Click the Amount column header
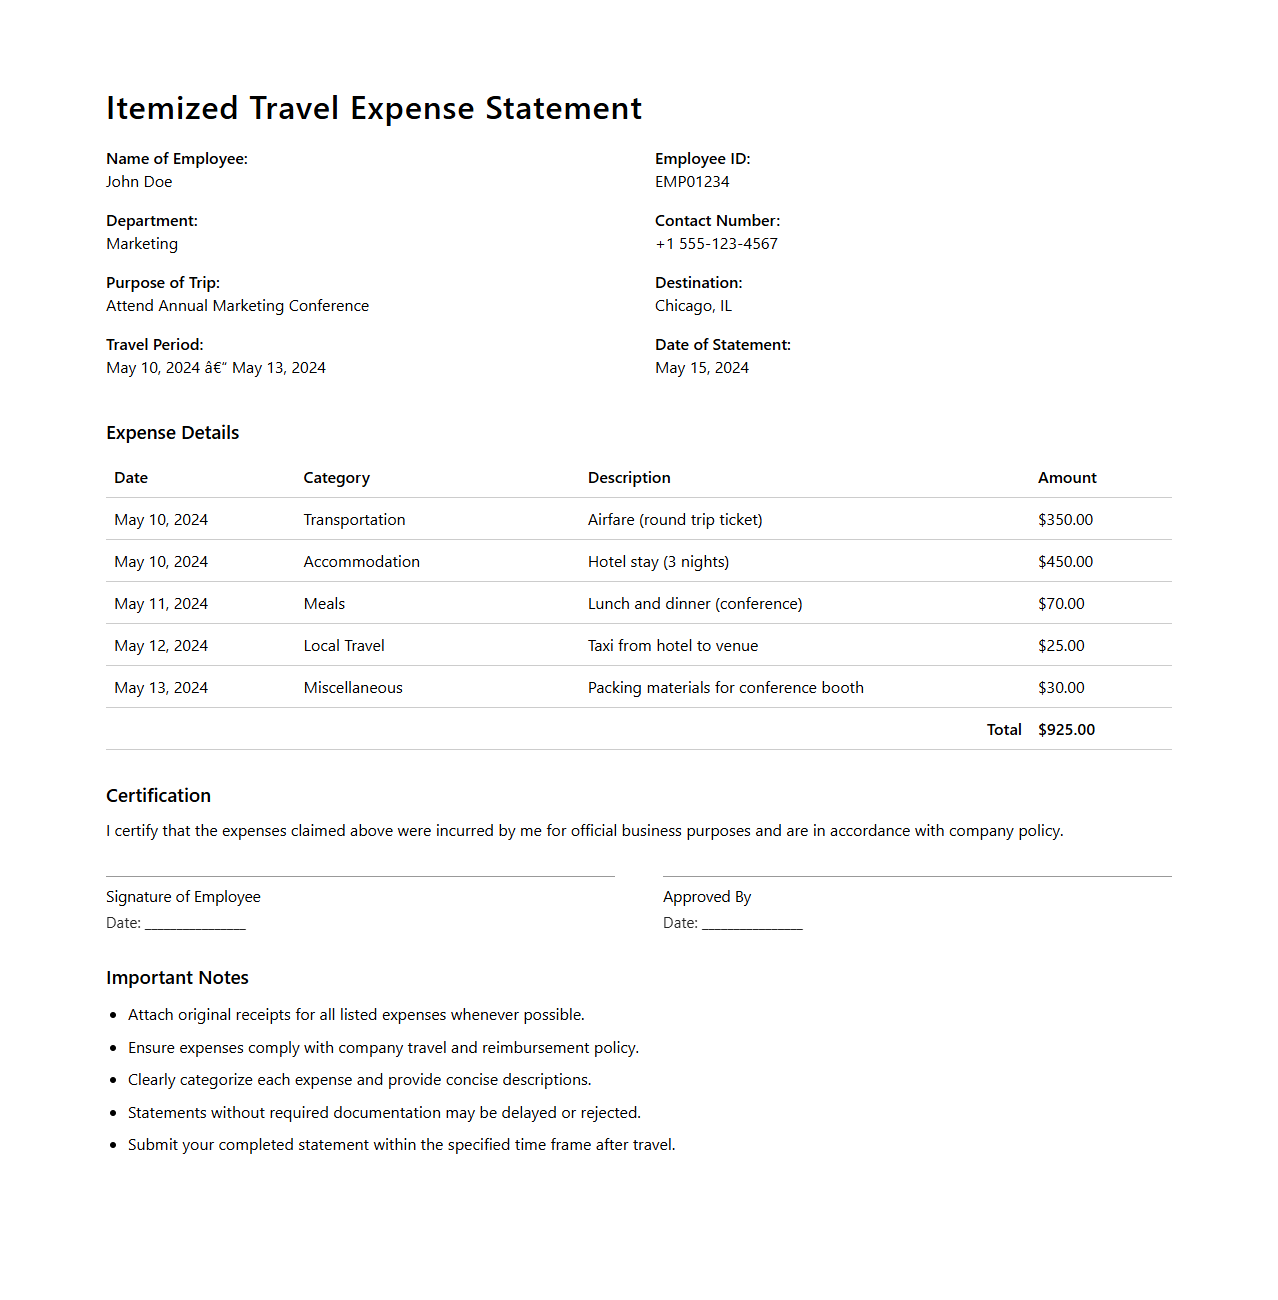This screenshot has width=1278, height=1300. pos(1067,478)
